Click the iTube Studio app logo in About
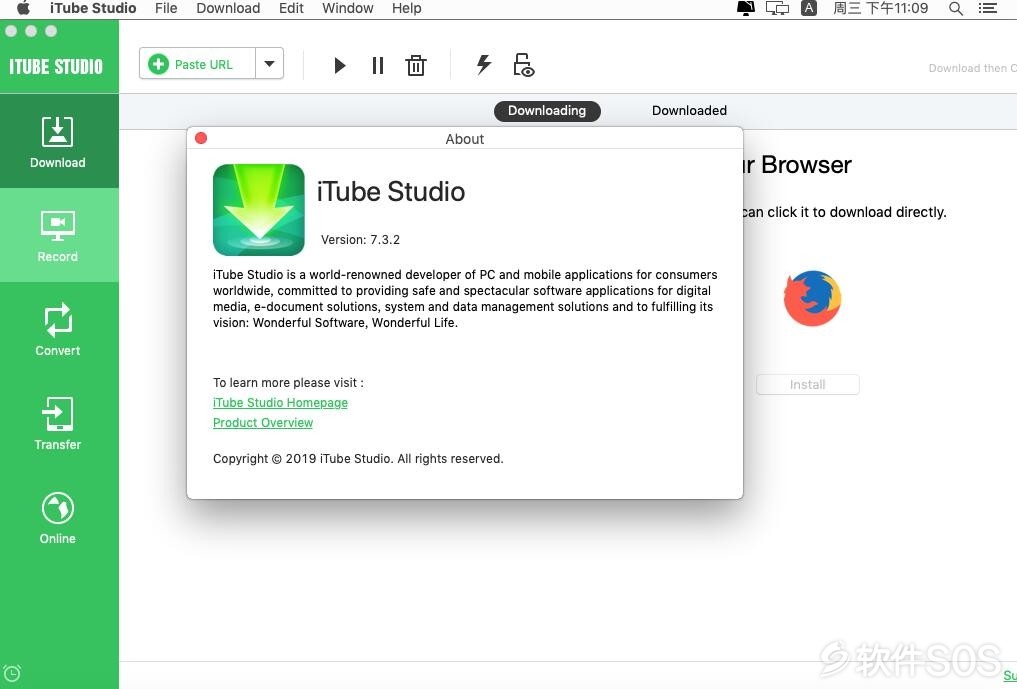Screen dimensions: 1017x689 259,210
